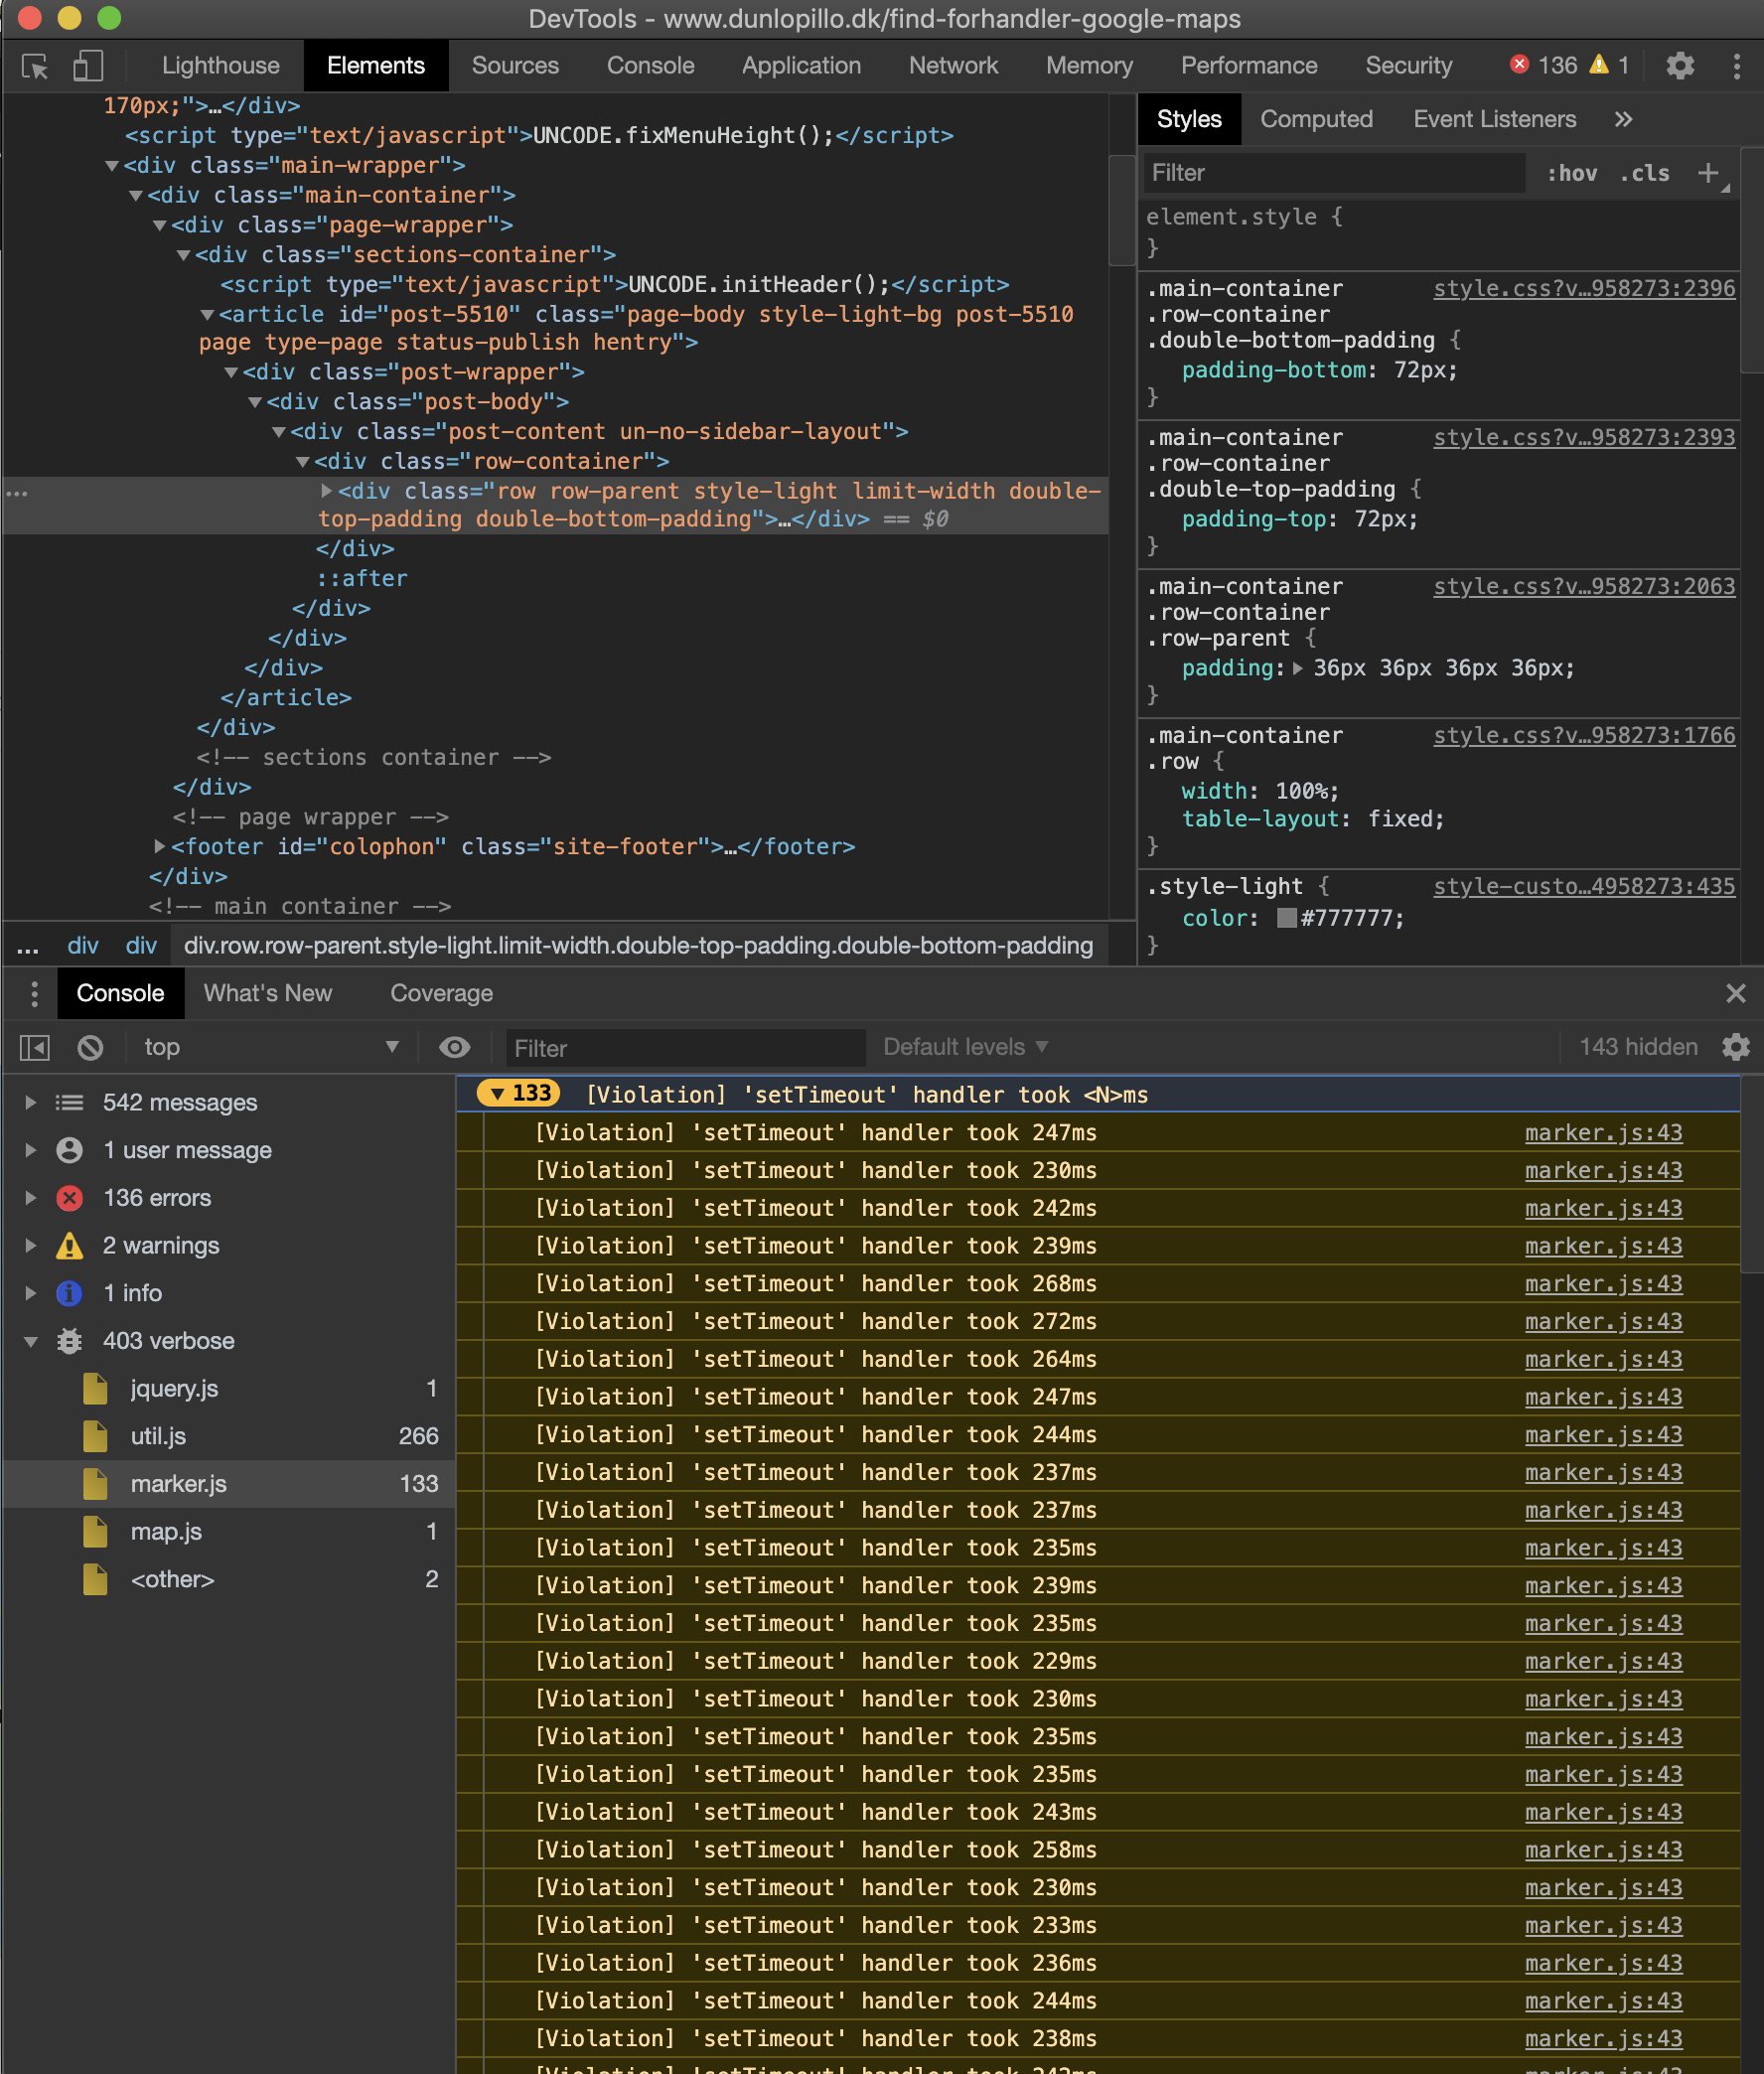Open style.css link at line 2063
The image size is (1764, 2074).
[1584, 586]
